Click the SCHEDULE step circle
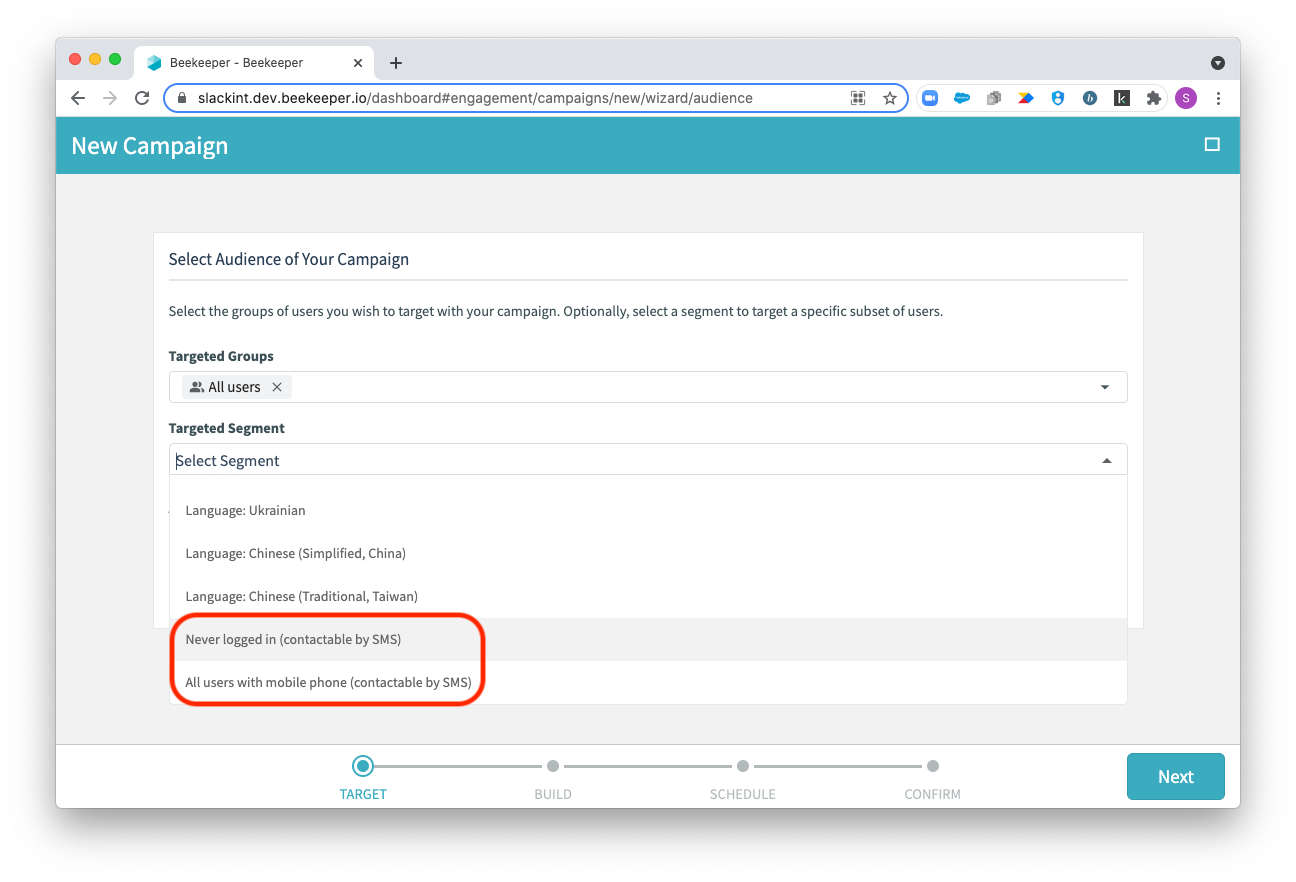 click(743, 765)
